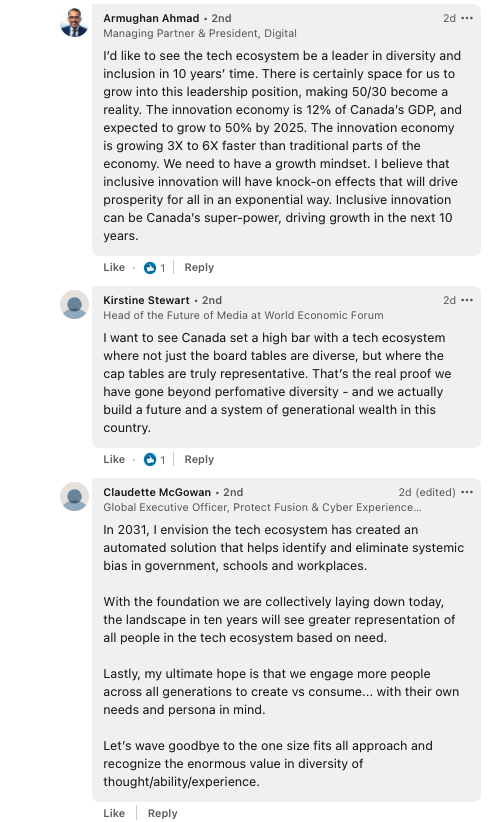Open Claudette McGowan's profile via name
The width and height of the screenshot is (494, 822).
[x=157, y=492]
